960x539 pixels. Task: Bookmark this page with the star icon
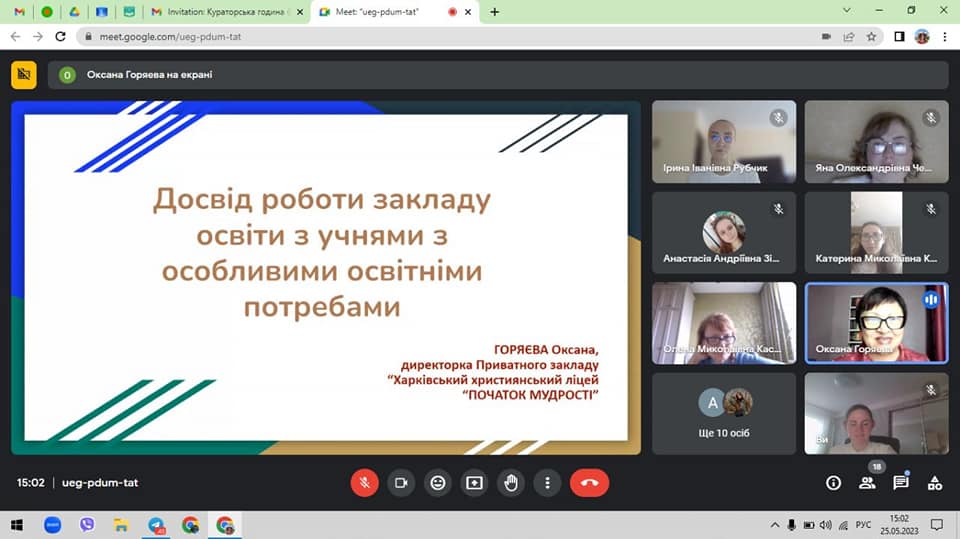[x=871, y=36]
